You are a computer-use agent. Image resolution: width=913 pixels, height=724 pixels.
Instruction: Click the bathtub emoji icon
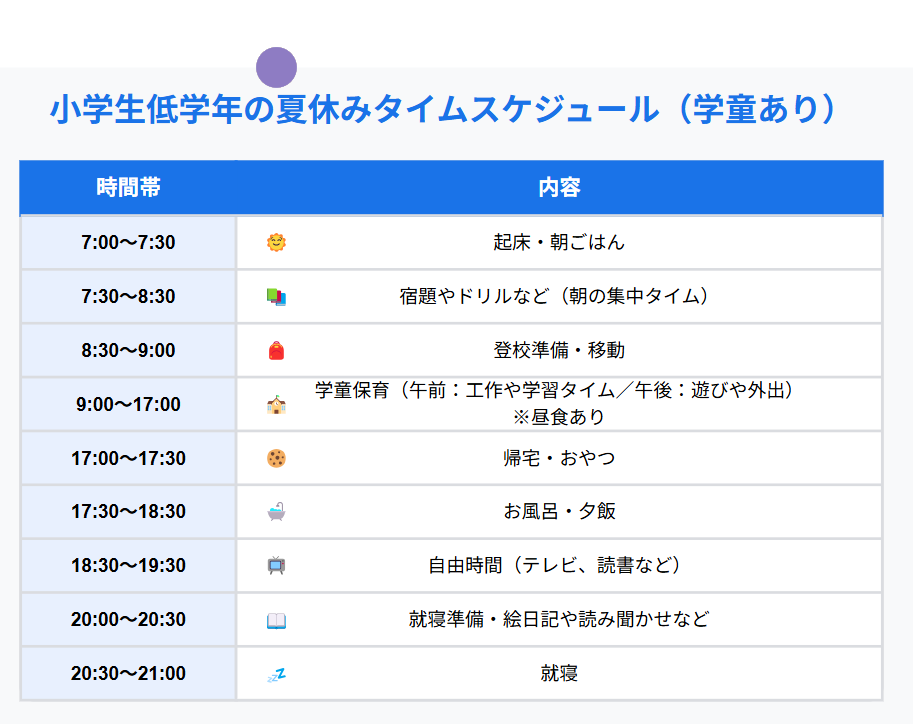pos(276,512)
